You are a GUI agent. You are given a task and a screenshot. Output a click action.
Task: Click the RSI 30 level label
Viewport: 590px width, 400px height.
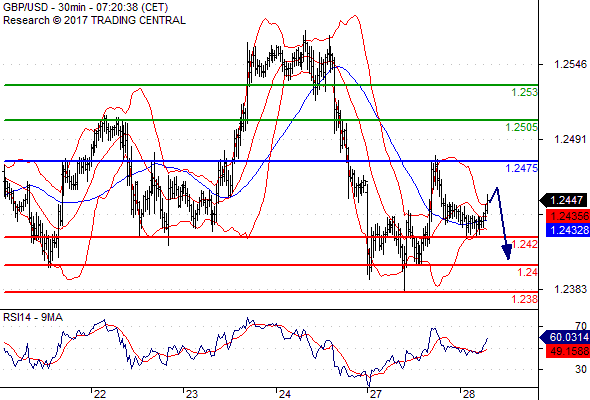(581, 369)
